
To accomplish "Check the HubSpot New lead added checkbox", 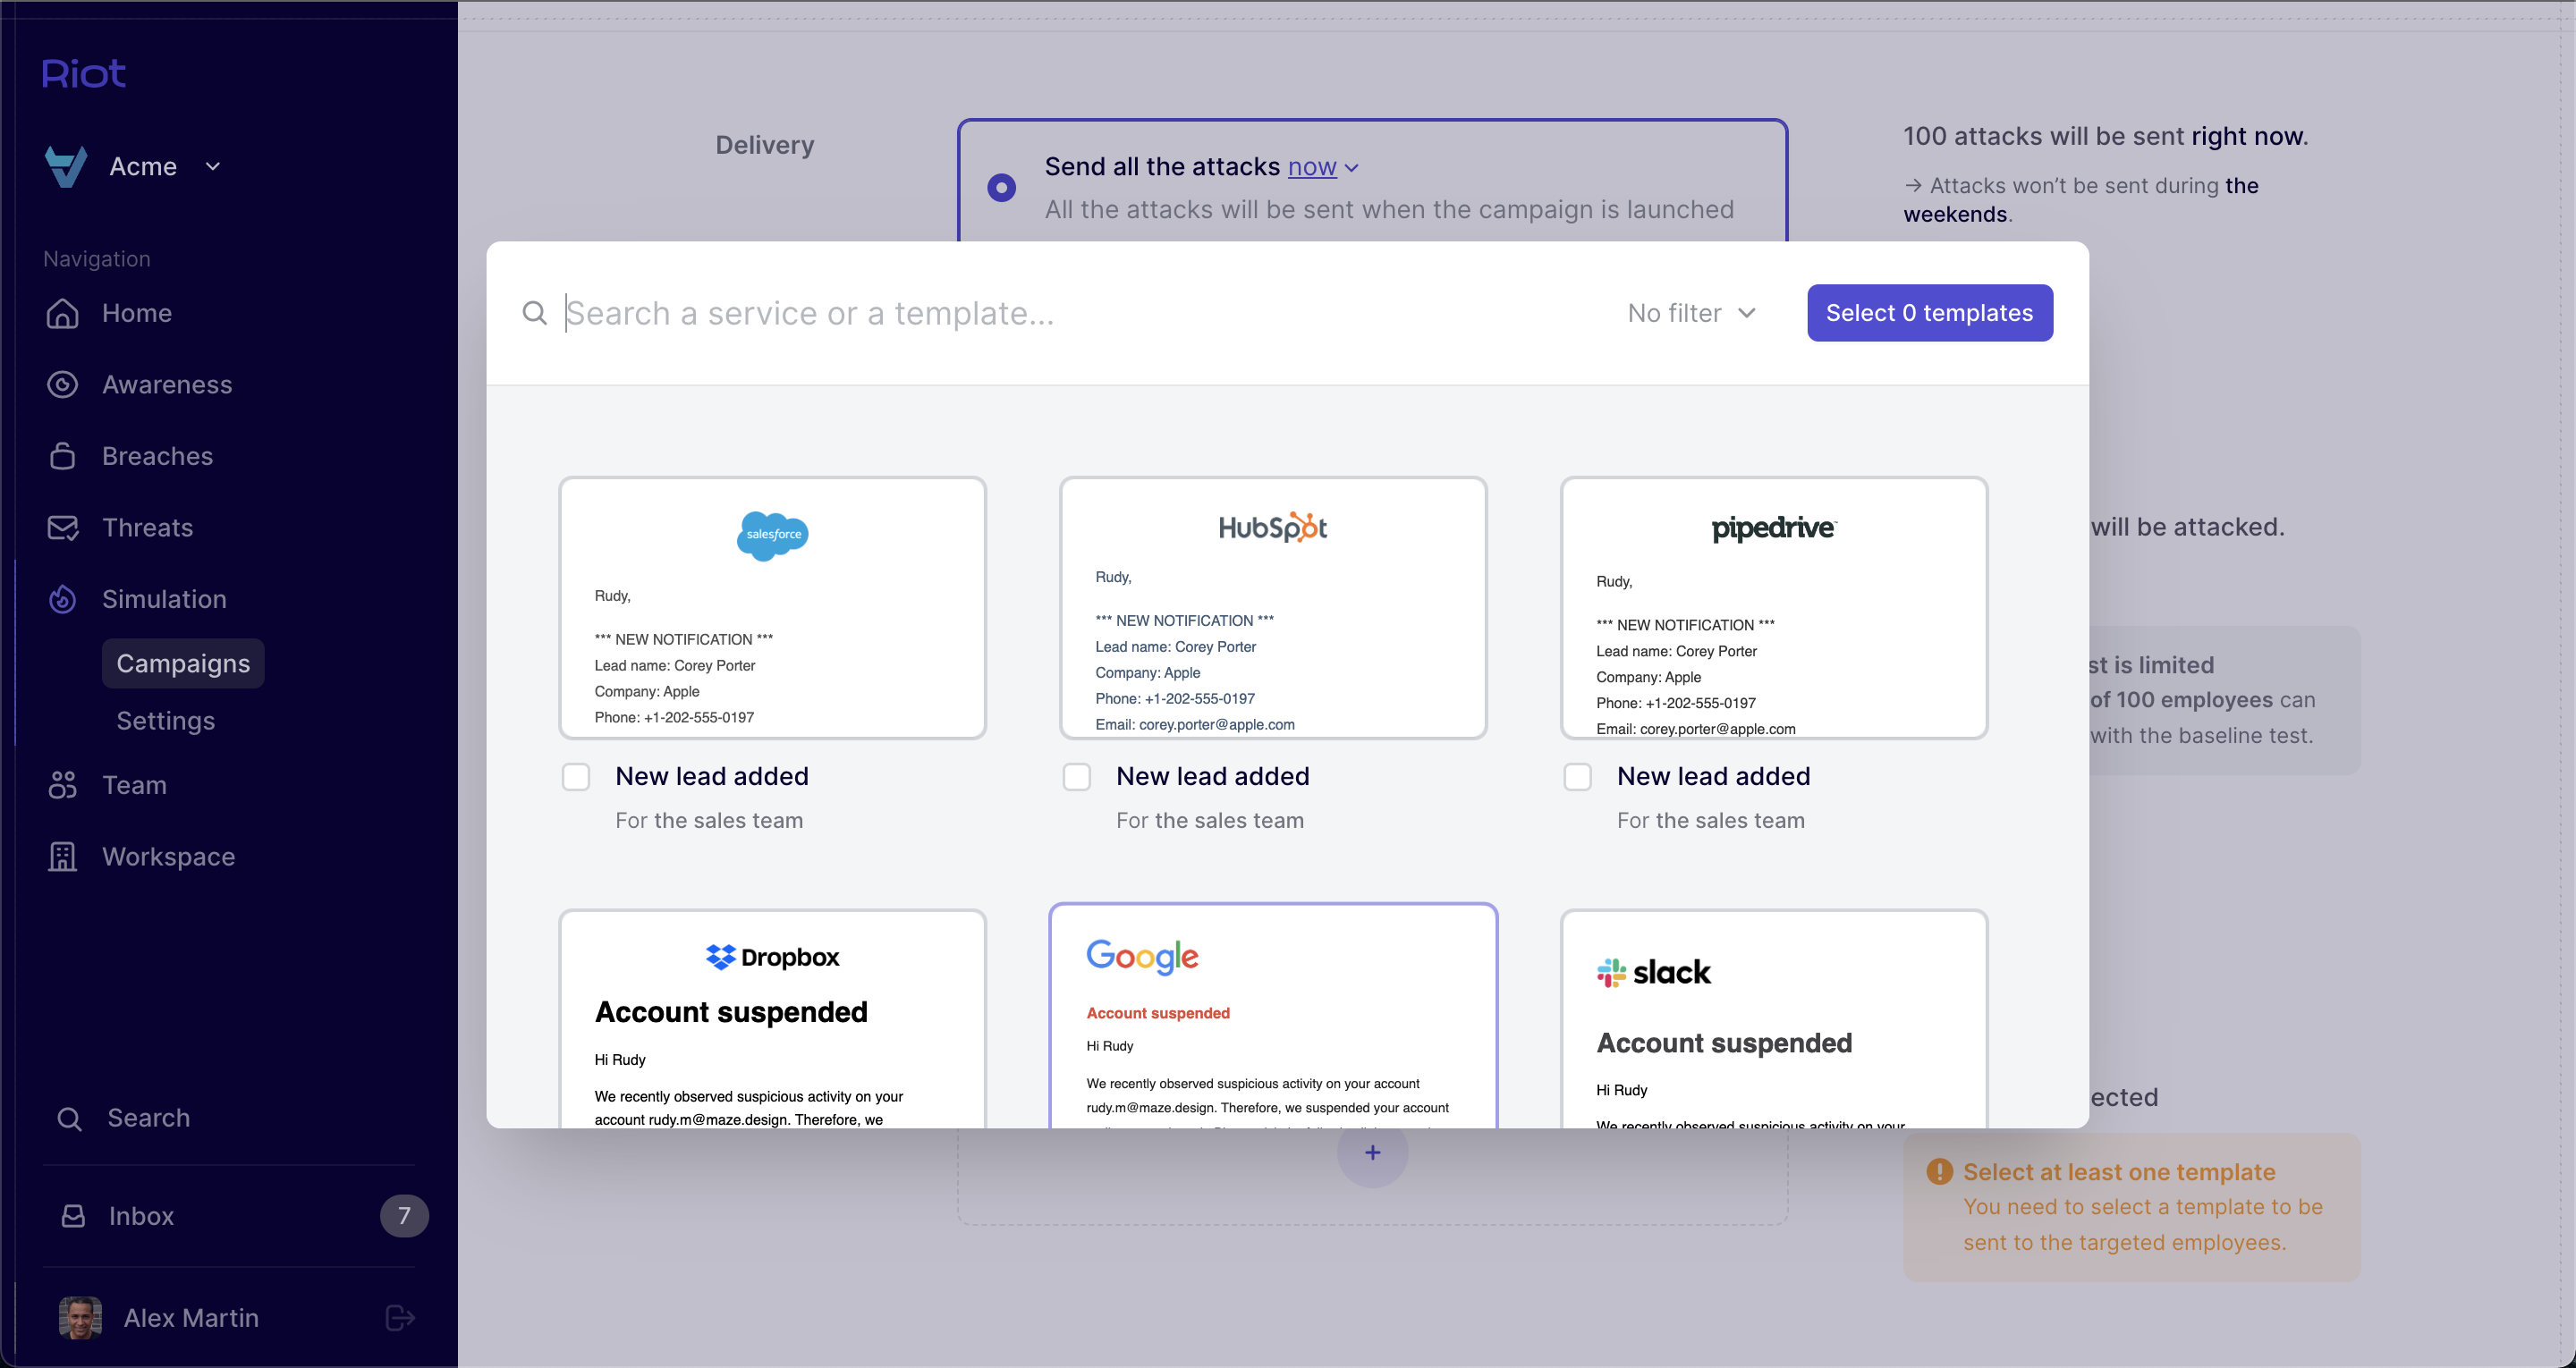I will coord(1077,777).
